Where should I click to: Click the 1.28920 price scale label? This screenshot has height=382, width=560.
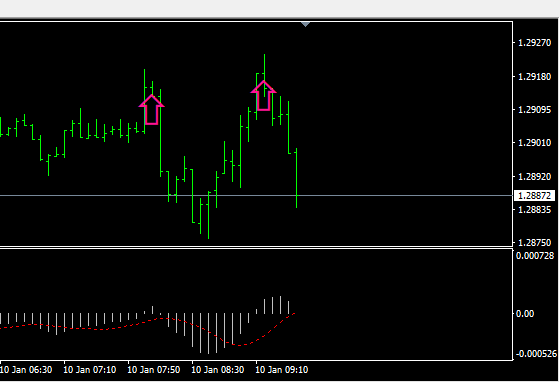click(534, 177)
